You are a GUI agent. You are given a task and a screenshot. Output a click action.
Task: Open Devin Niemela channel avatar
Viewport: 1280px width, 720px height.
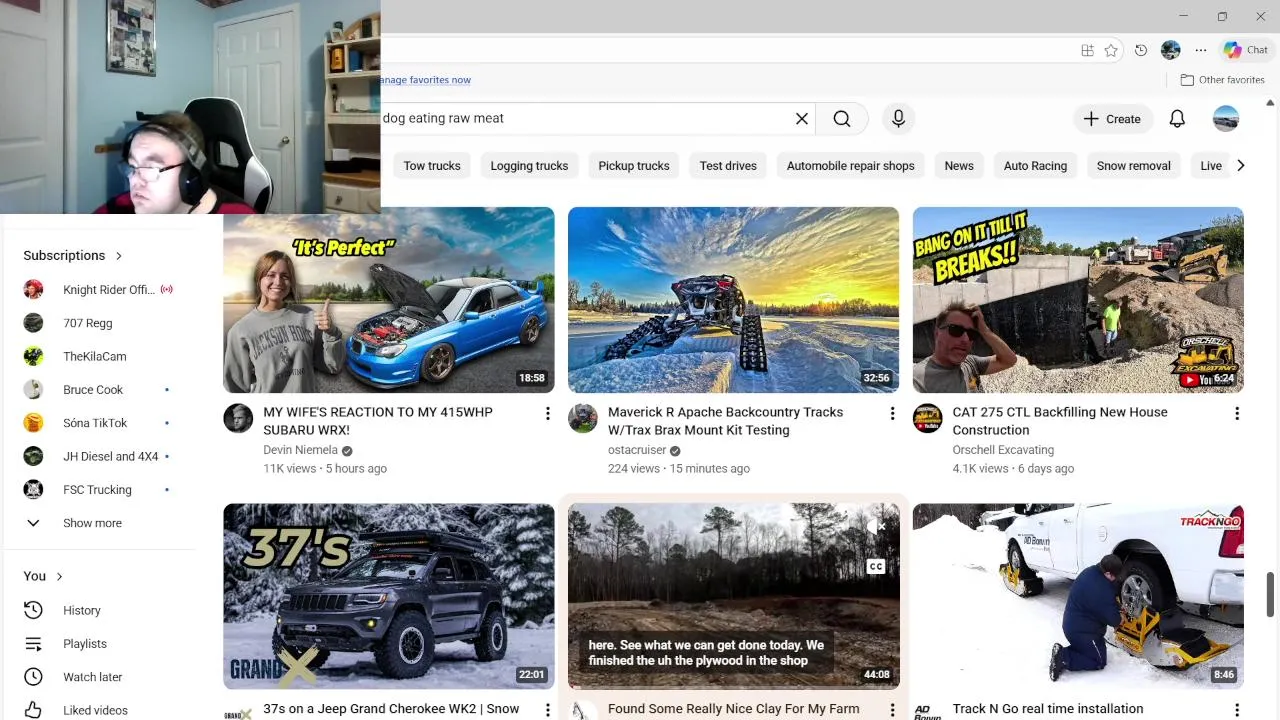(x=238, y=418)
